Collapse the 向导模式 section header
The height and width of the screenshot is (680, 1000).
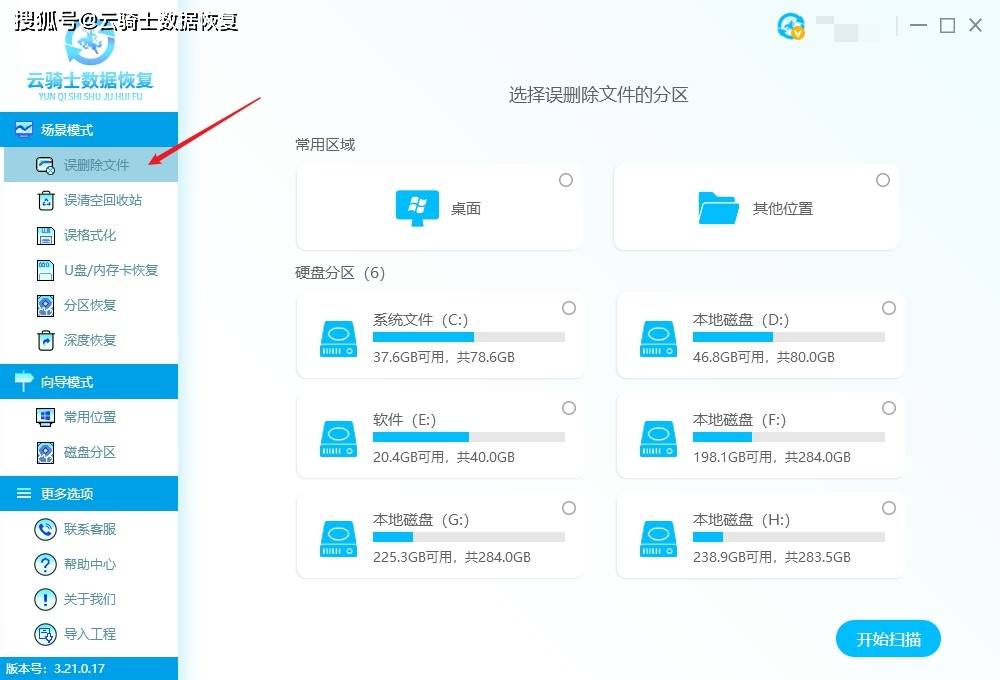pyautogui.click(x=89, y=381)
